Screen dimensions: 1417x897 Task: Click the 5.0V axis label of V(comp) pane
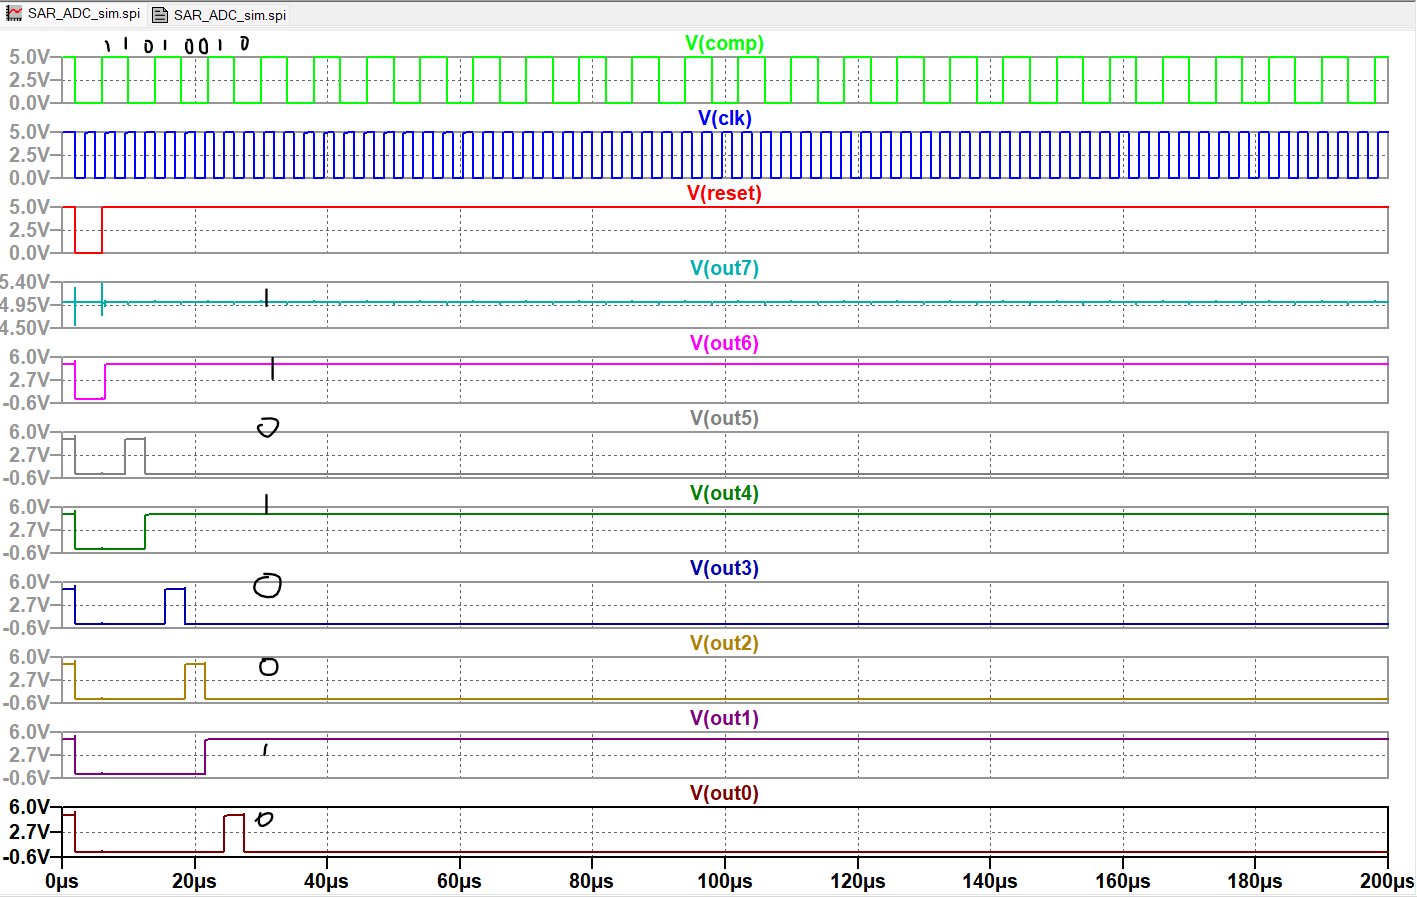tap(29, 57)
